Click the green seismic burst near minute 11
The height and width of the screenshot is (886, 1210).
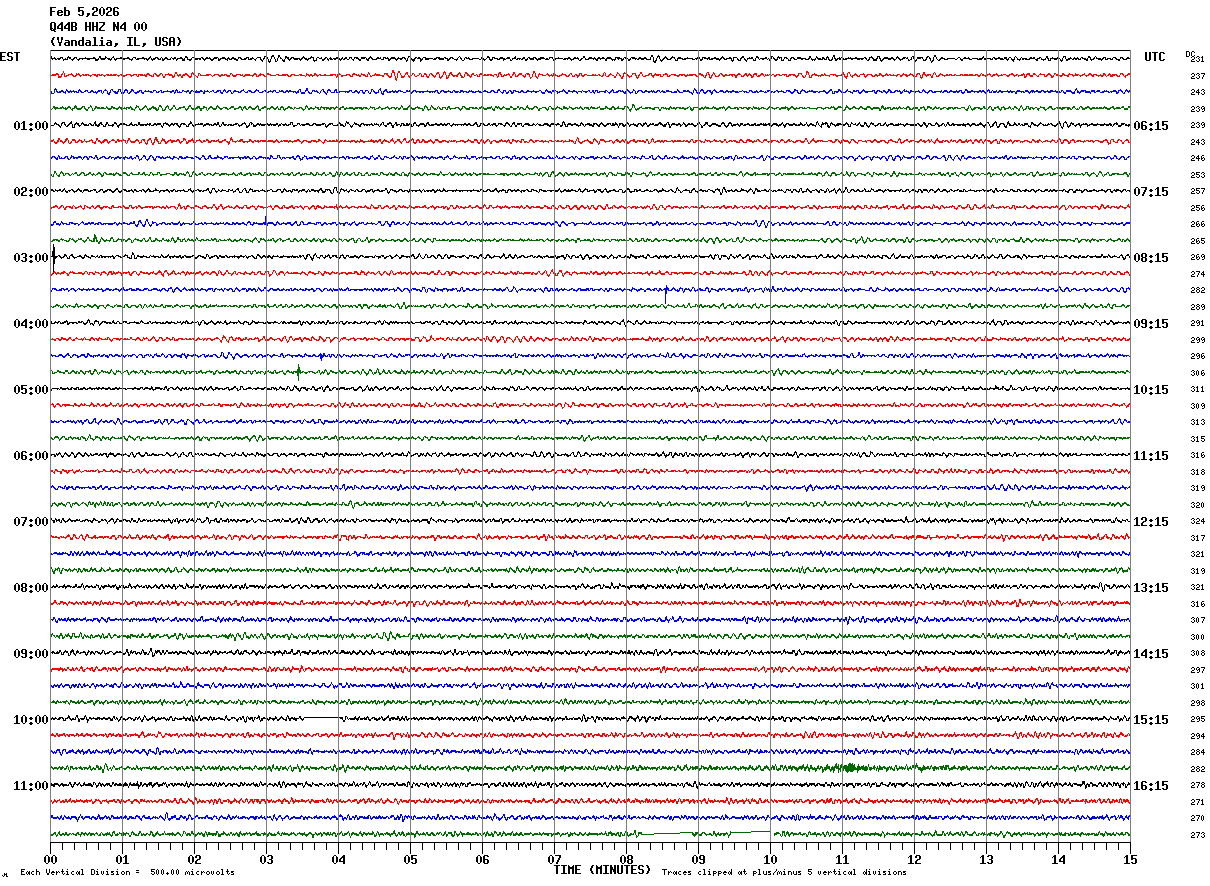point(848,768)
